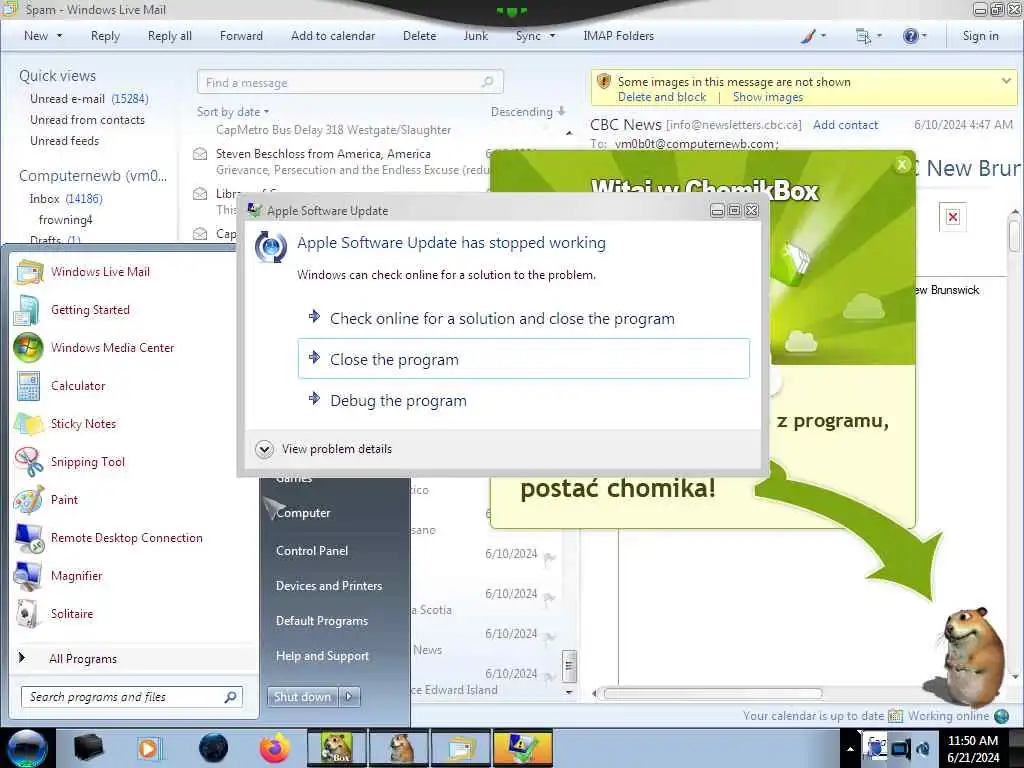Launch Firefox from the taskbar
The height and width of the screenshot is (768, 1024).
pos(275,748)
